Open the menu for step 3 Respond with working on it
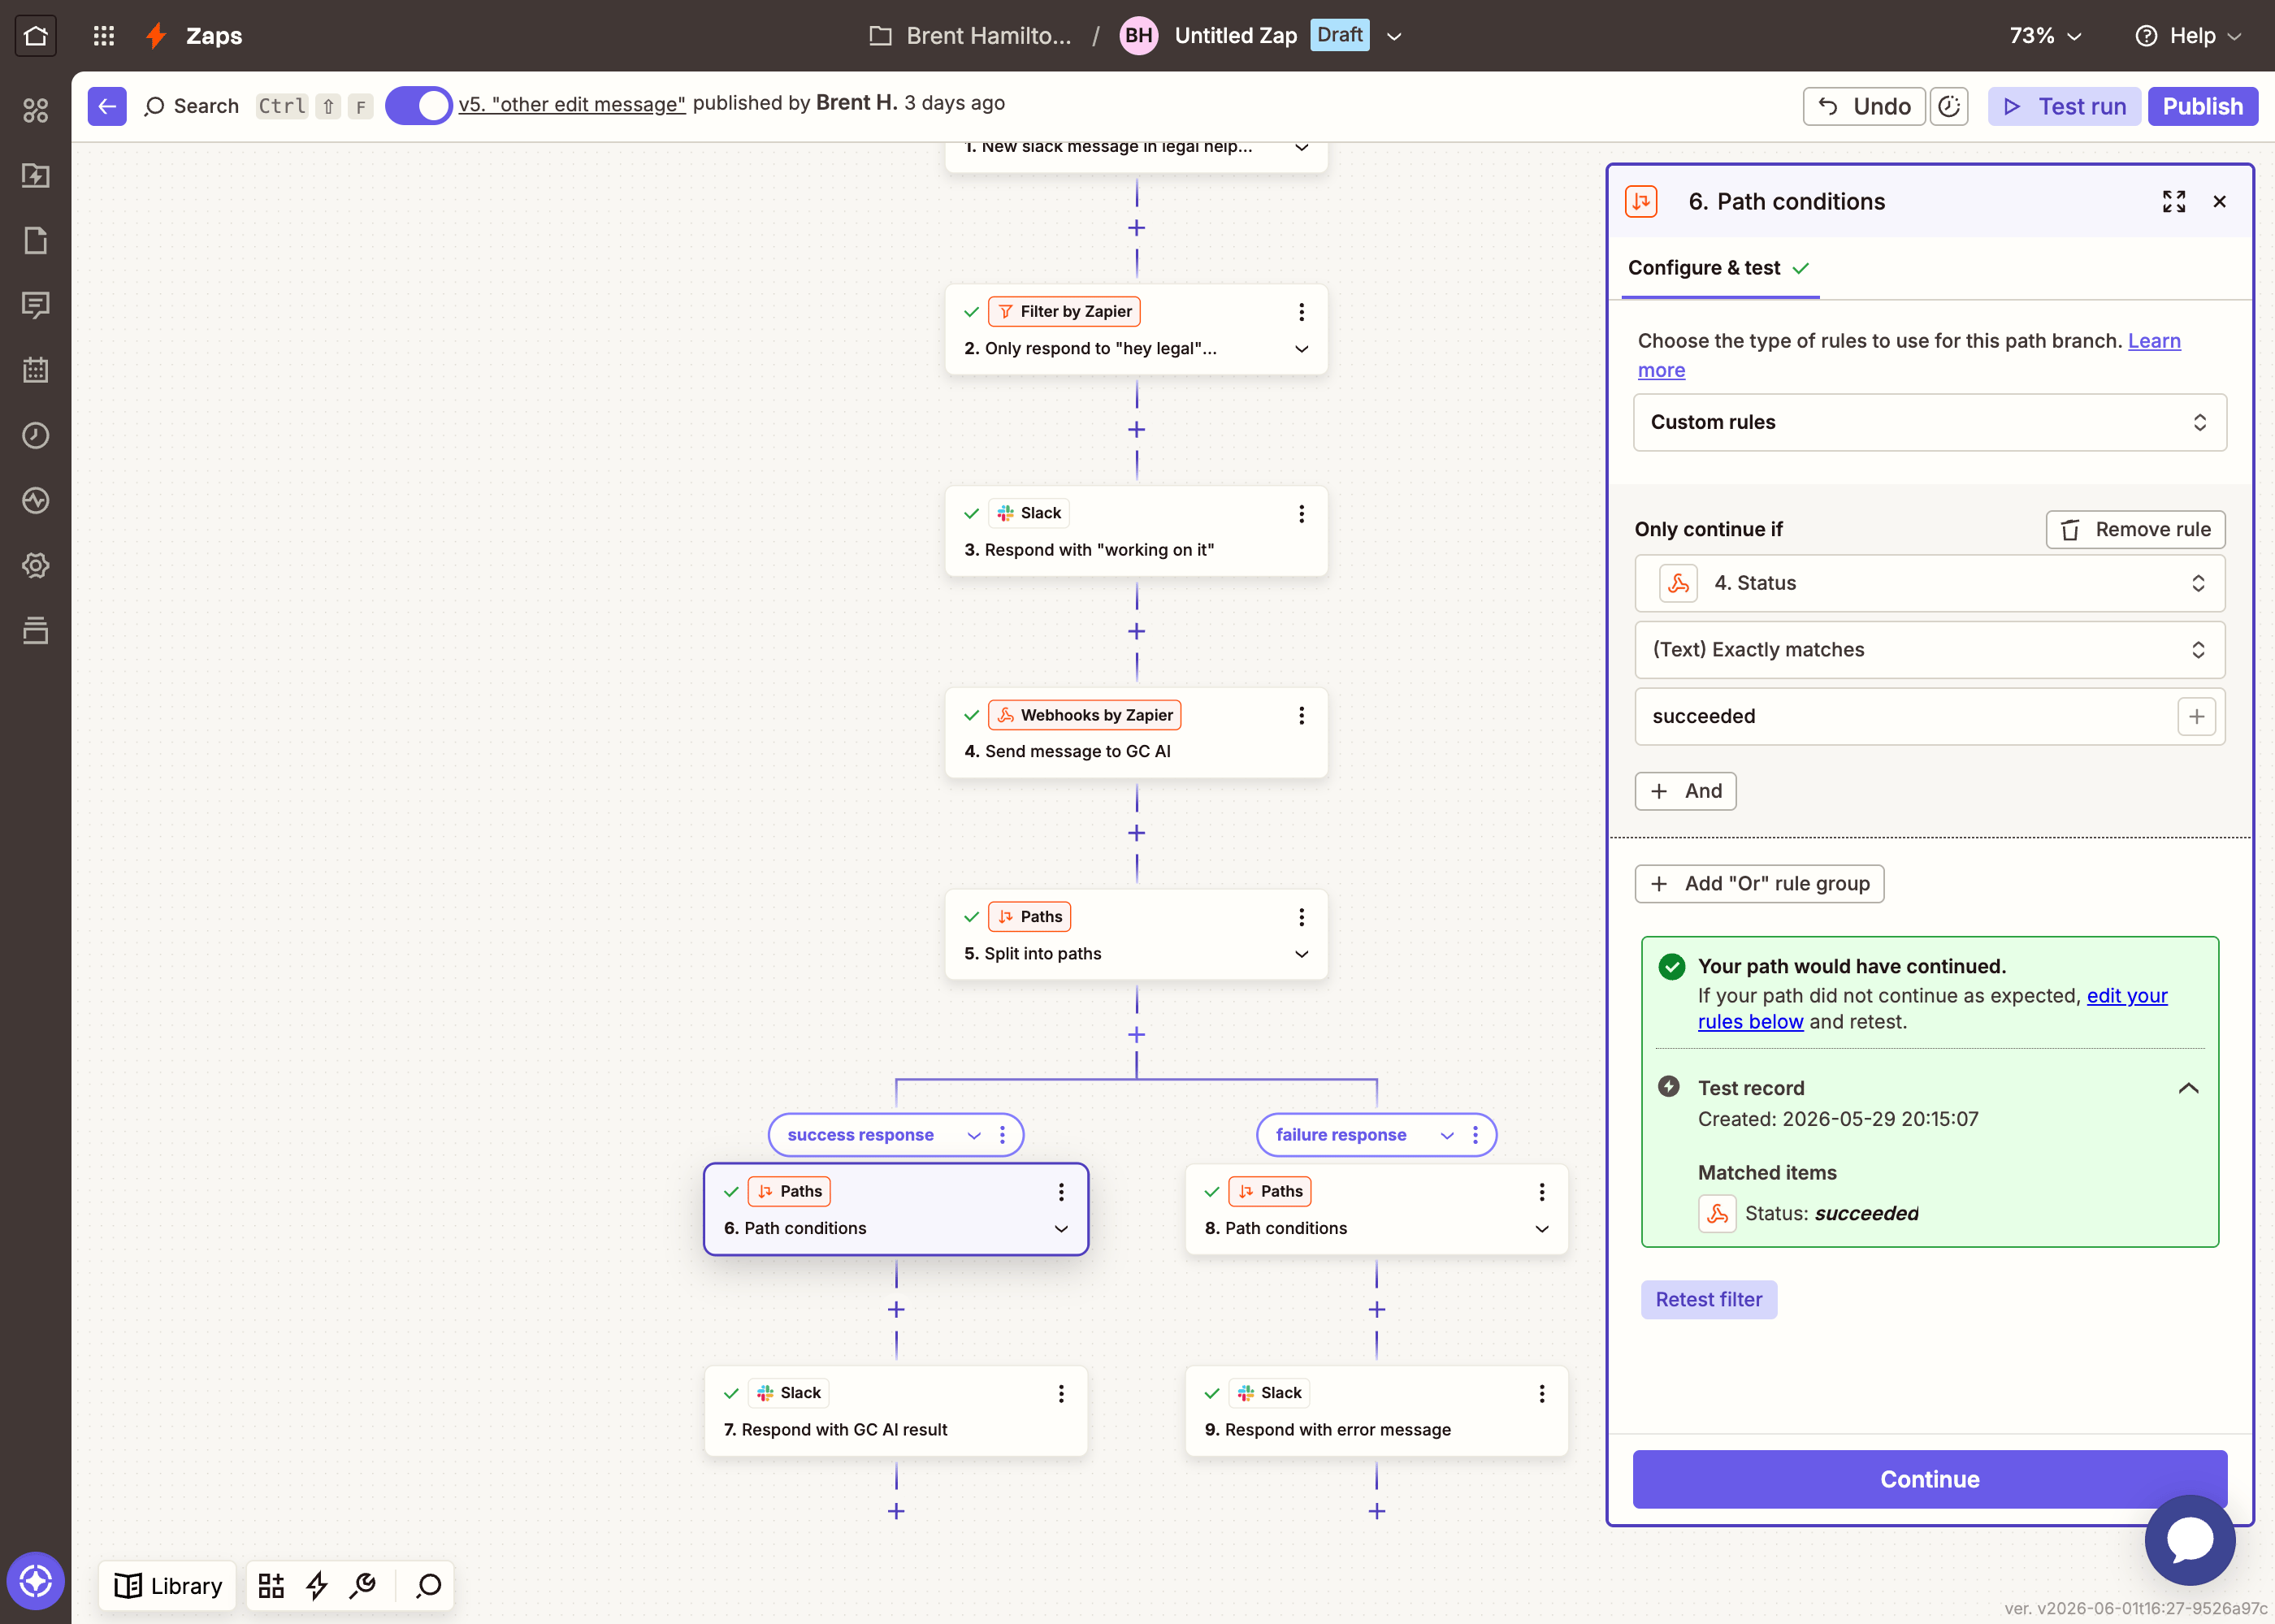2275x1624 pixels. coord(1301,514)
